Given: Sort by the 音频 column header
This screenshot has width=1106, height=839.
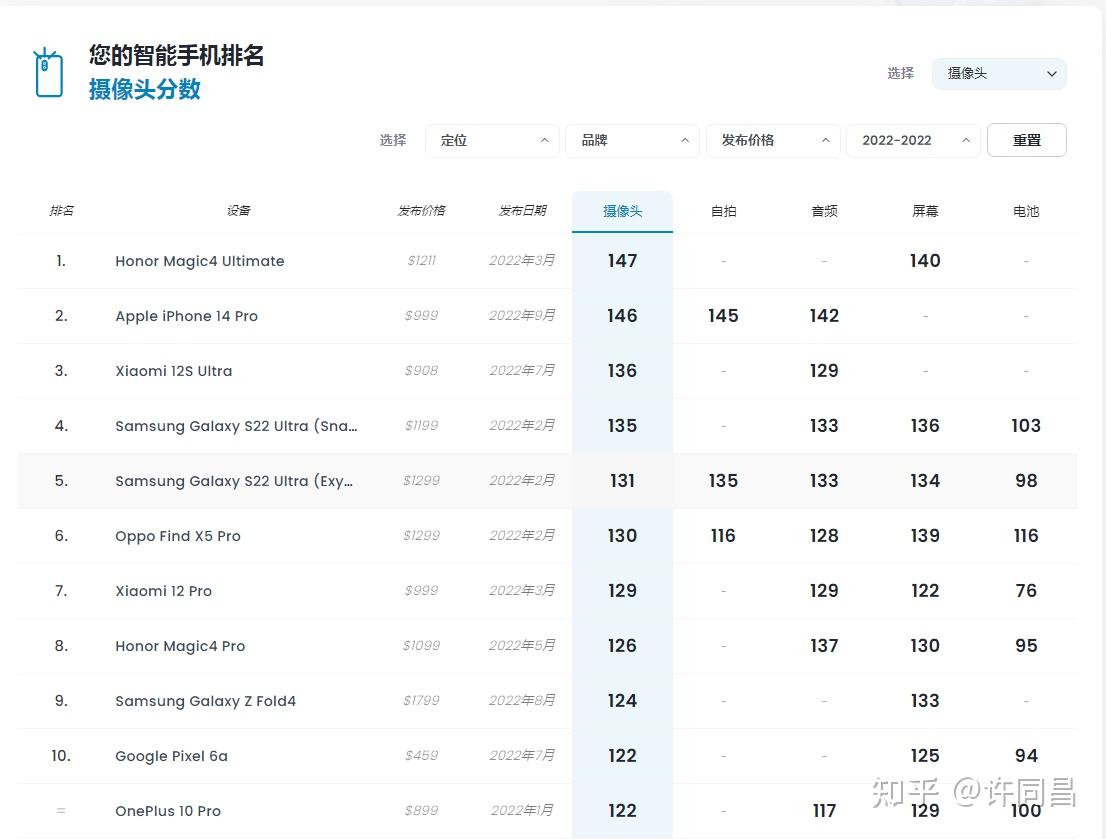Looking at the screenshot, I should point(823,211).
